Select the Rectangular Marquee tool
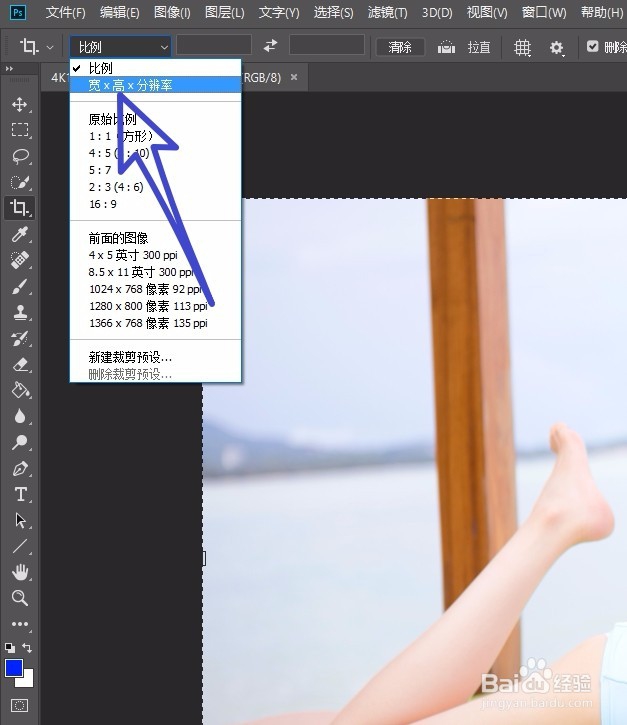The height and width of the screenshot is (725, 627). [20, 130]
